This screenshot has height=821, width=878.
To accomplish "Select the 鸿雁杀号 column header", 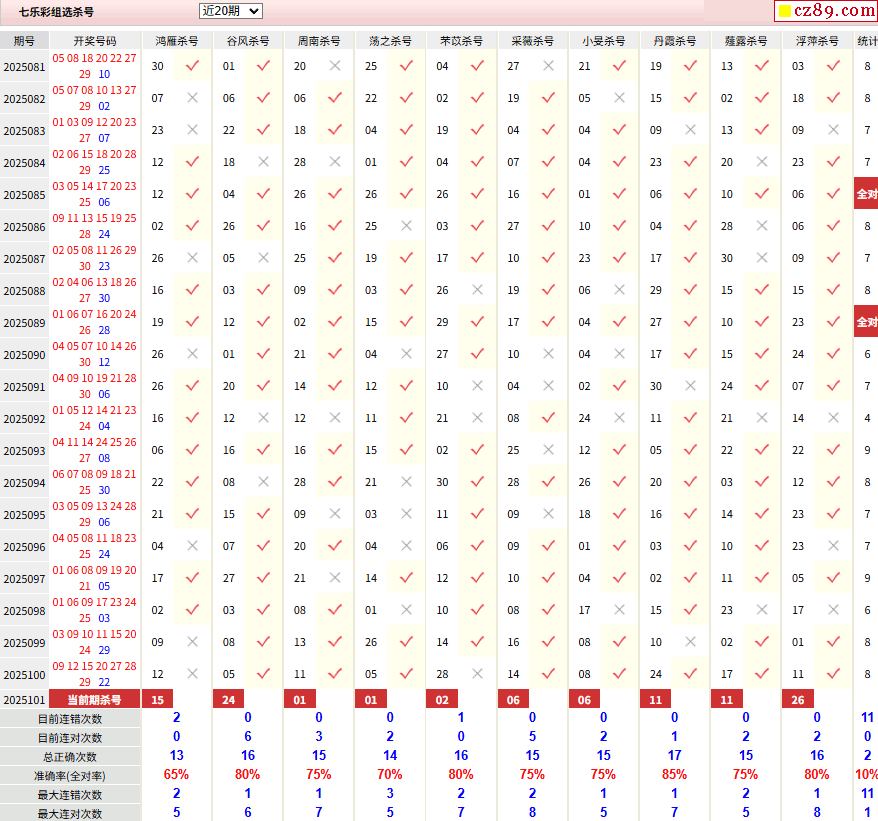I will tap(177, 41).
